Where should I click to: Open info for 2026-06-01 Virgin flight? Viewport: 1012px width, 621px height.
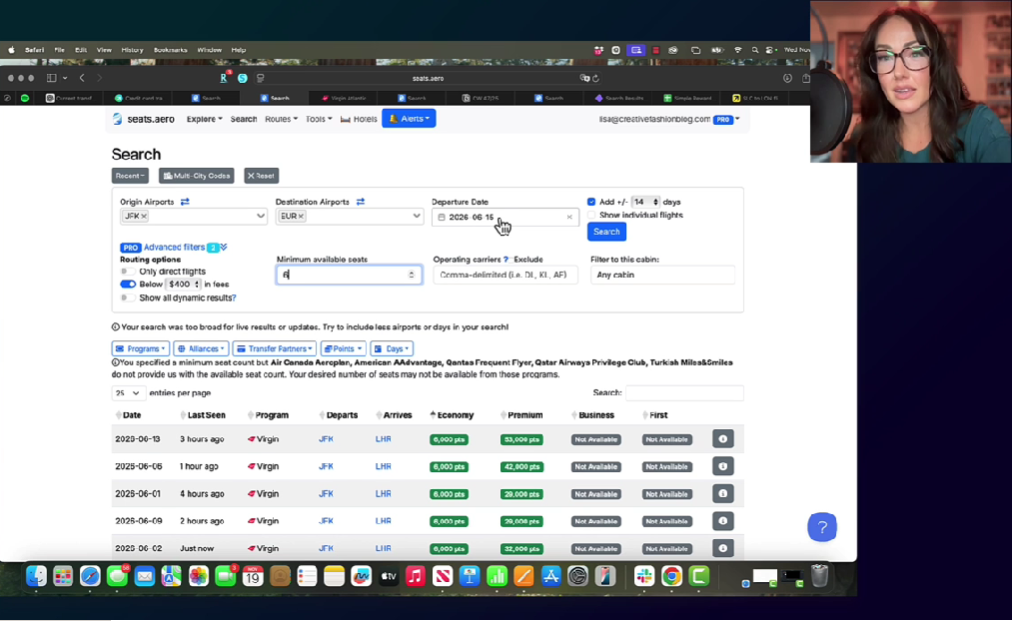(723, 494)
